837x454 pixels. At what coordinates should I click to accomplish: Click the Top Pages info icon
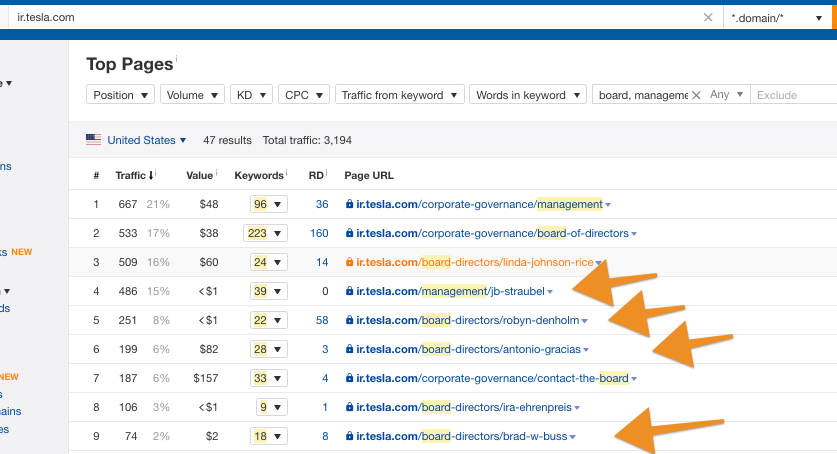177,58
